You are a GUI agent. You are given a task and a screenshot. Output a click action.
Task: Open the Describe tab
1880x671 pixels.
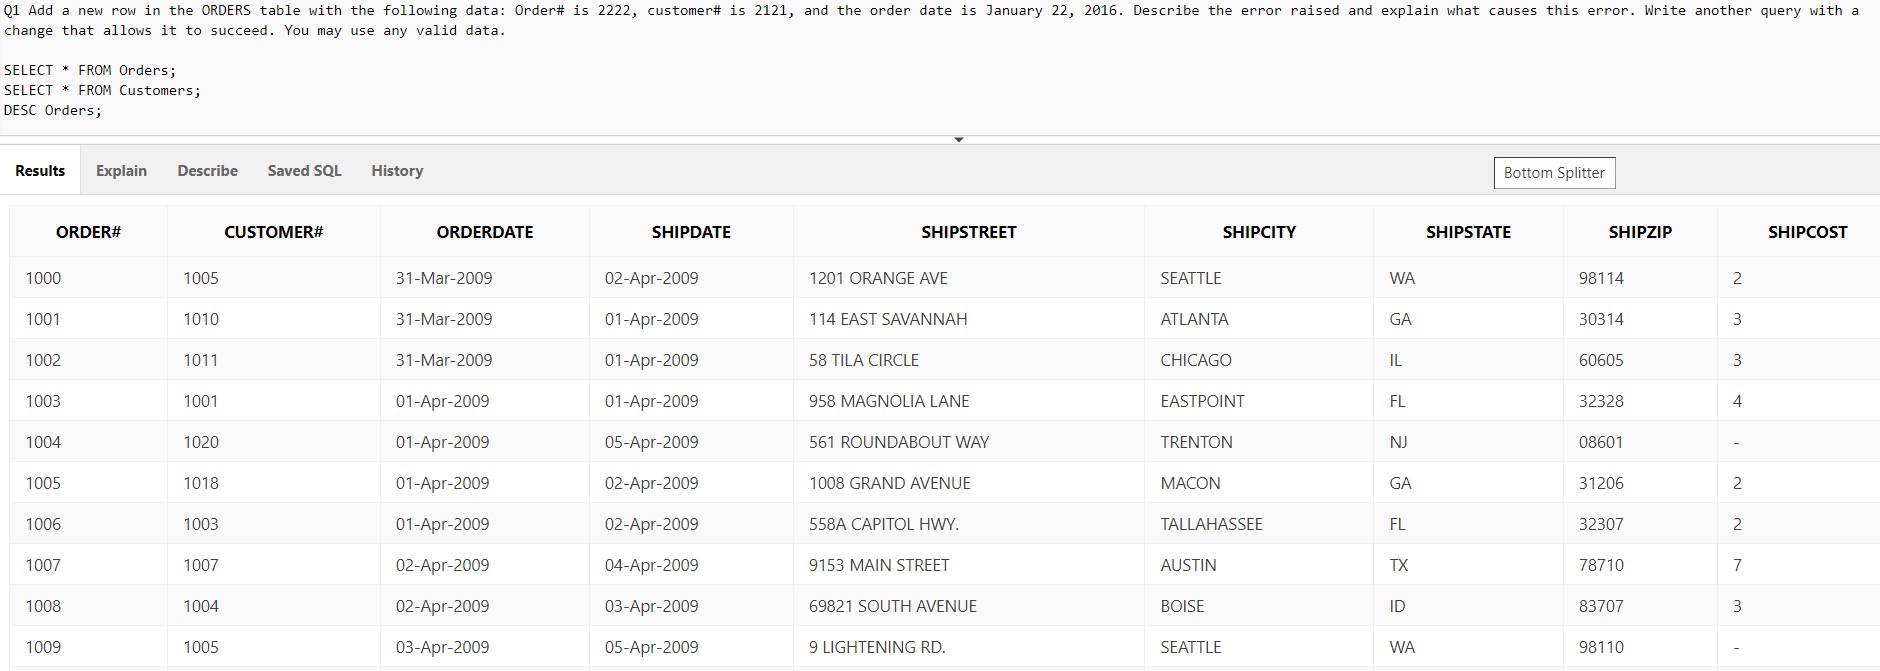click(x=207, y=170)
